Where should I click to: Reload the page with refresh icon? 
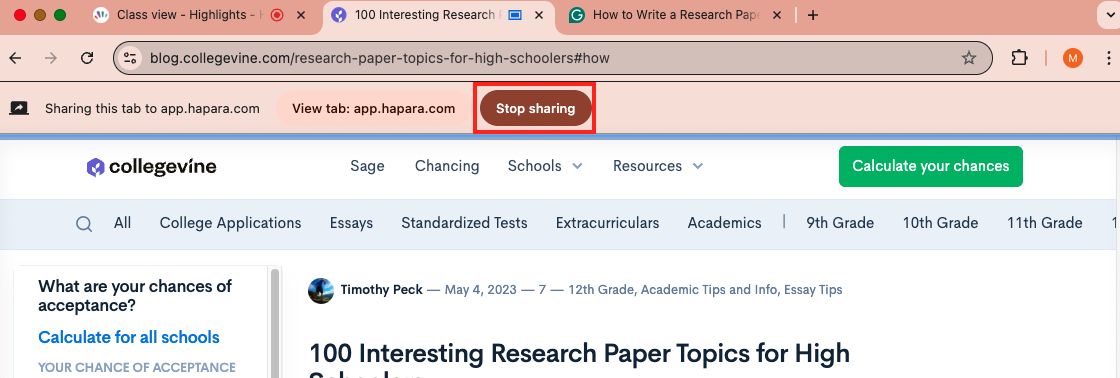coord(87,58)
